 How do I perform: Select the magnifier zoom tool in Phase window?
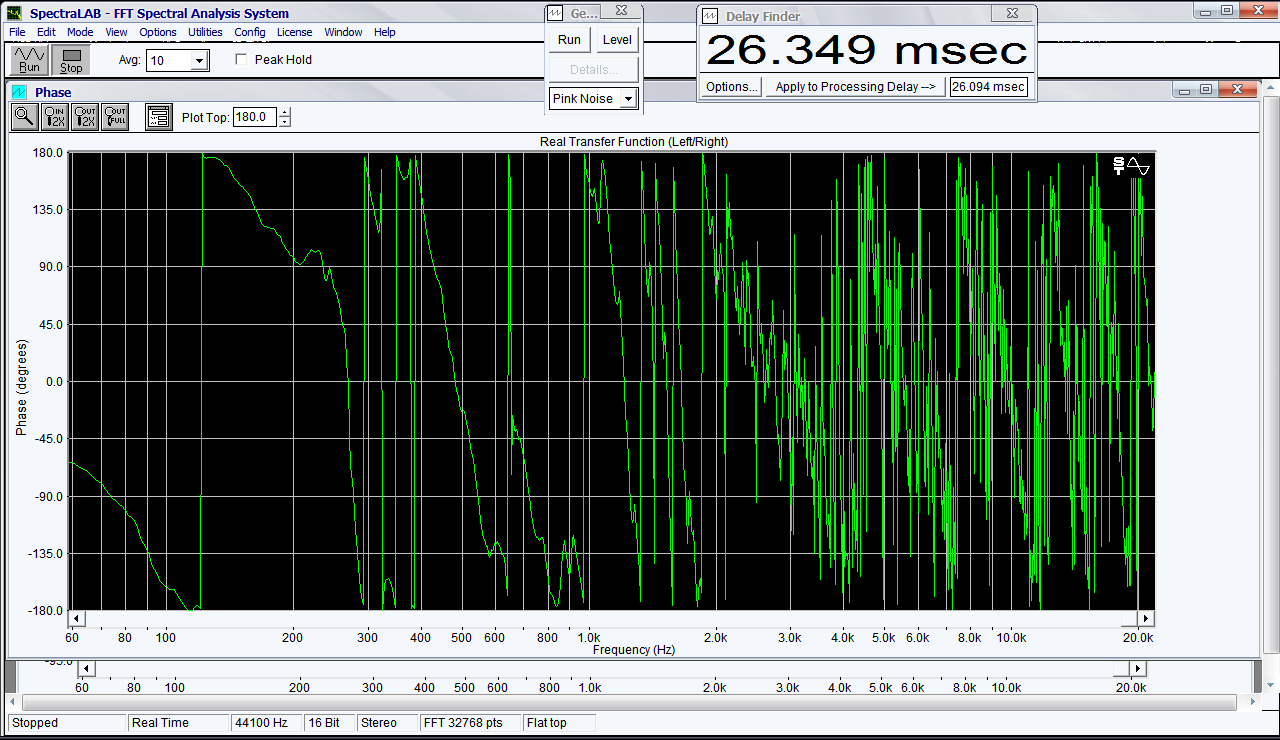[x=25, y=117]
